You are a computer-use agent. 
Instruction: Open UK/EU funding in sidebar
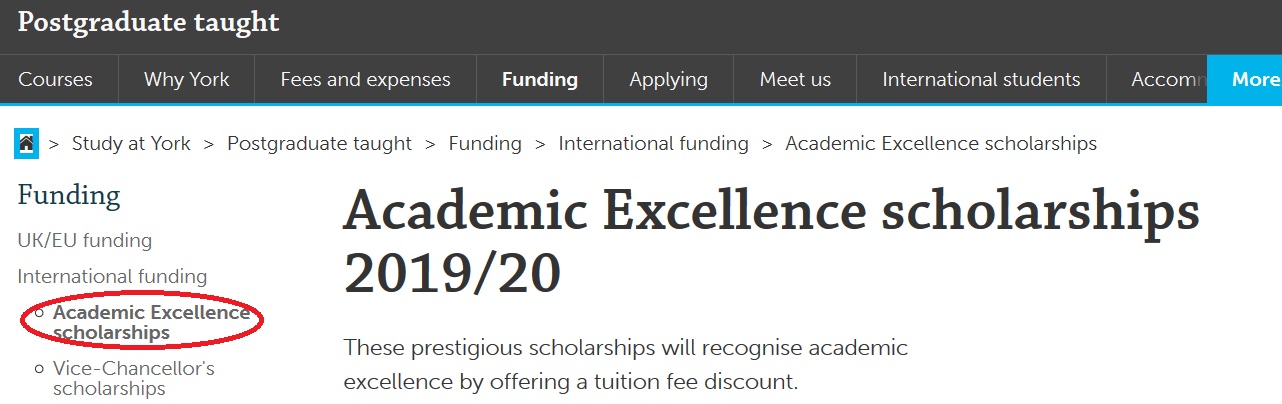point(85,241)
